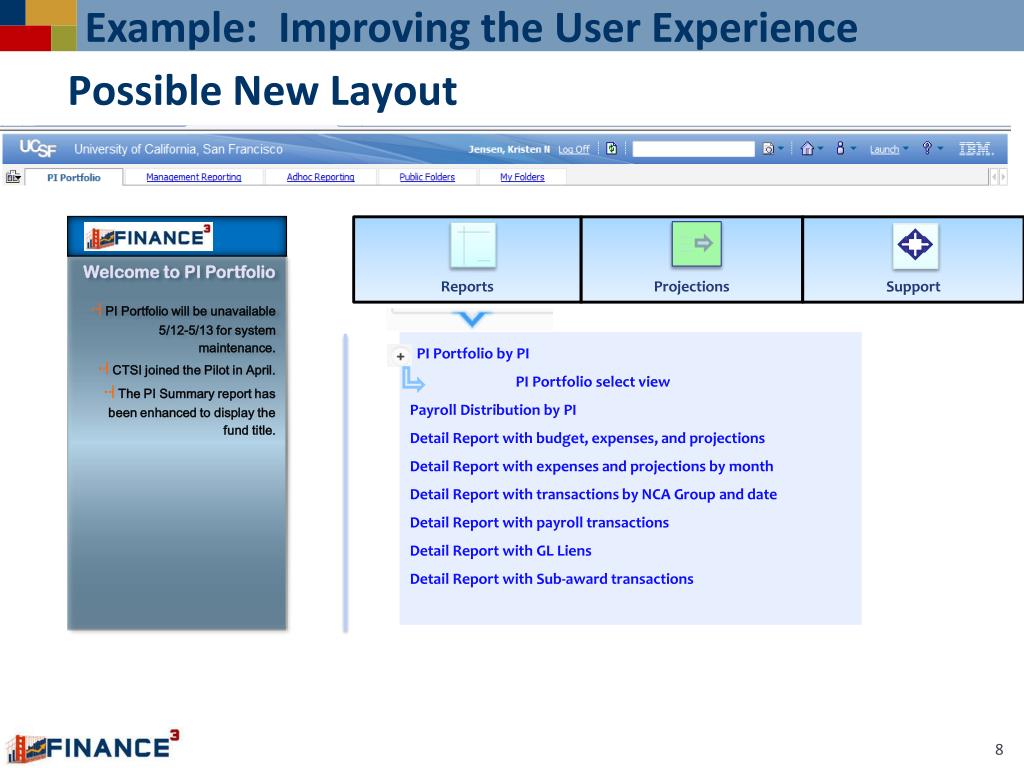Expand the plus next to PI Portfolio by PI

click(x=400, y=357)
